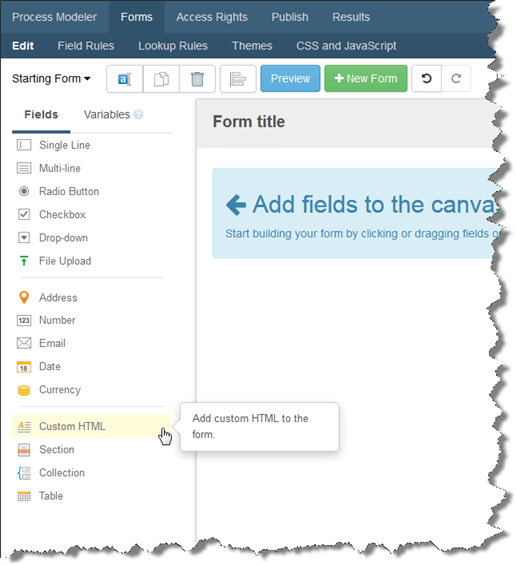This screenshot has width=516, height=565.
Task: Click the undo arrow icon
Action: click(x=427, y=79)
